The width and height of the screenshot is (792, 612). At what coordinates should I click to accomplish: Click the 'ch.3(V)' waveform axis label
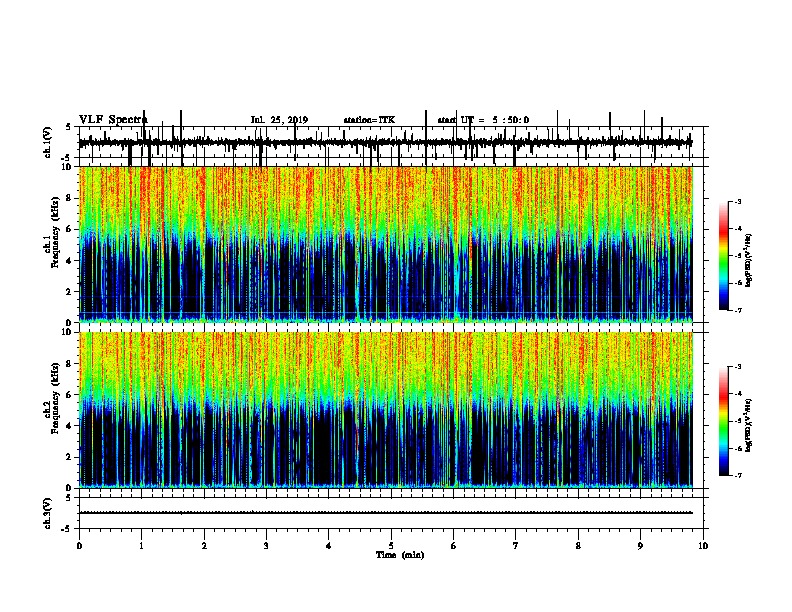(x=48, y=513)
